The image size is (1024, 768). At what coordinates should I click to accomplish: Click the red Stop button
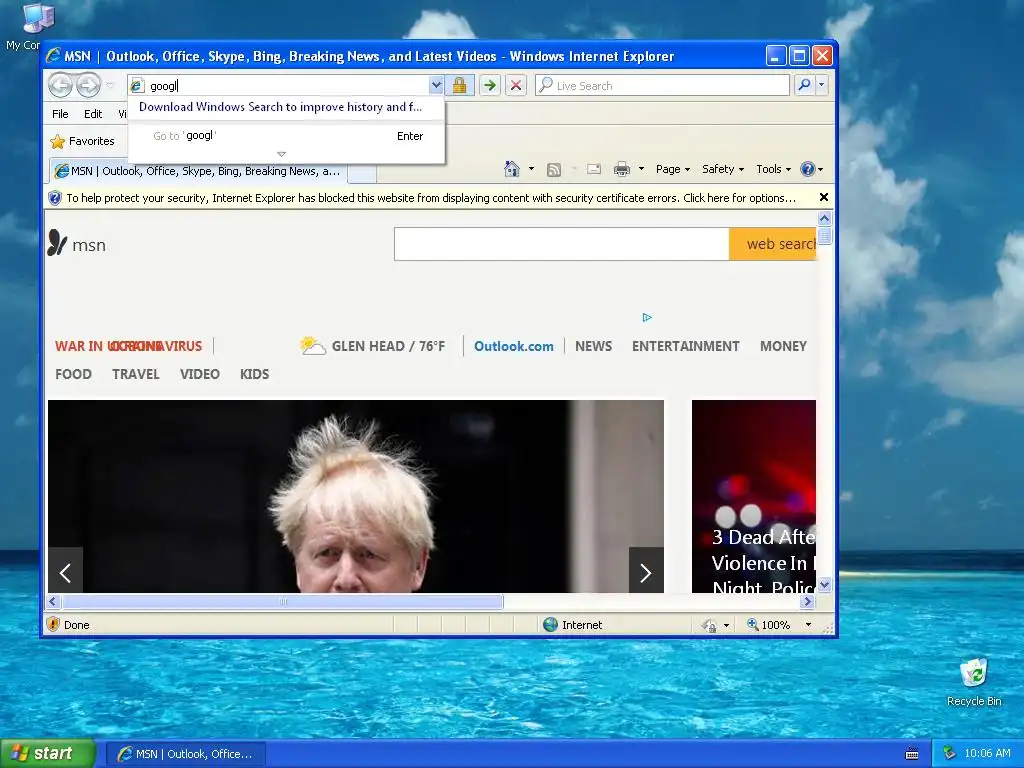coord(516,86)
